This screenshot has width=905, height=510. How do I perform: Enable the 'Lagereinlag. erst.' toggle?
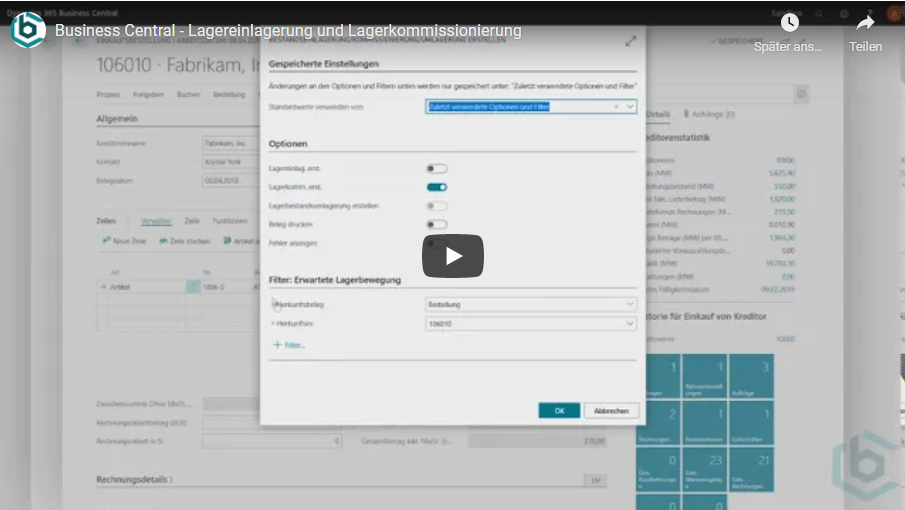pyautogui.click(x=436, y=169)
